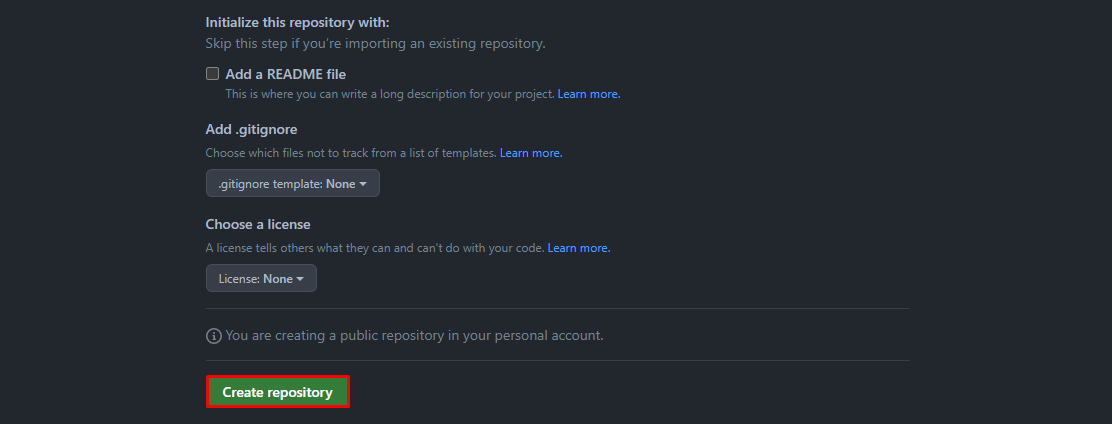Click the README long description helper text
The height and width of the screenshot is (424, 1112).
point(390,94)
